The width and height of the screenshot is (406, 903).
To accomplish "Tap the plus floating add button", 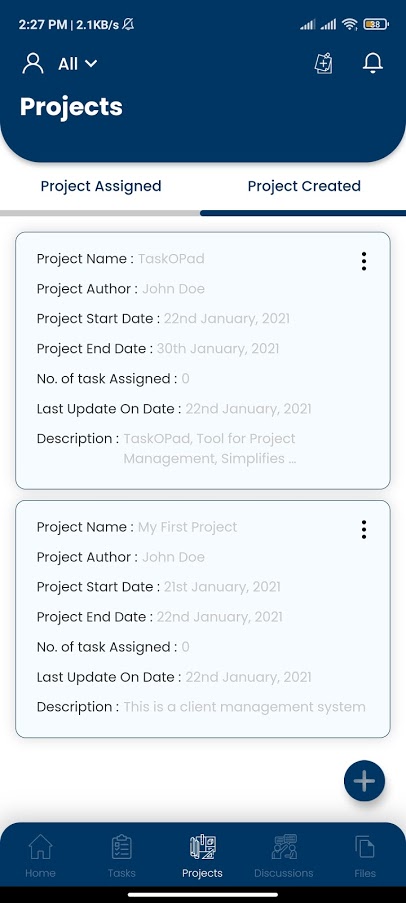I will pyautogui.click(x=364, y=781).
